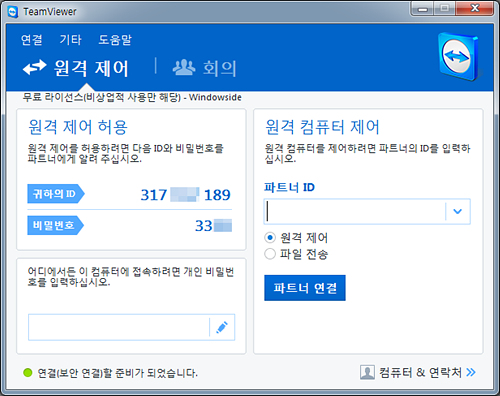Viewport: 500px width, 396px height.
Task: Select the 원격 제어 radio button
Action: (x=270, y=238)
